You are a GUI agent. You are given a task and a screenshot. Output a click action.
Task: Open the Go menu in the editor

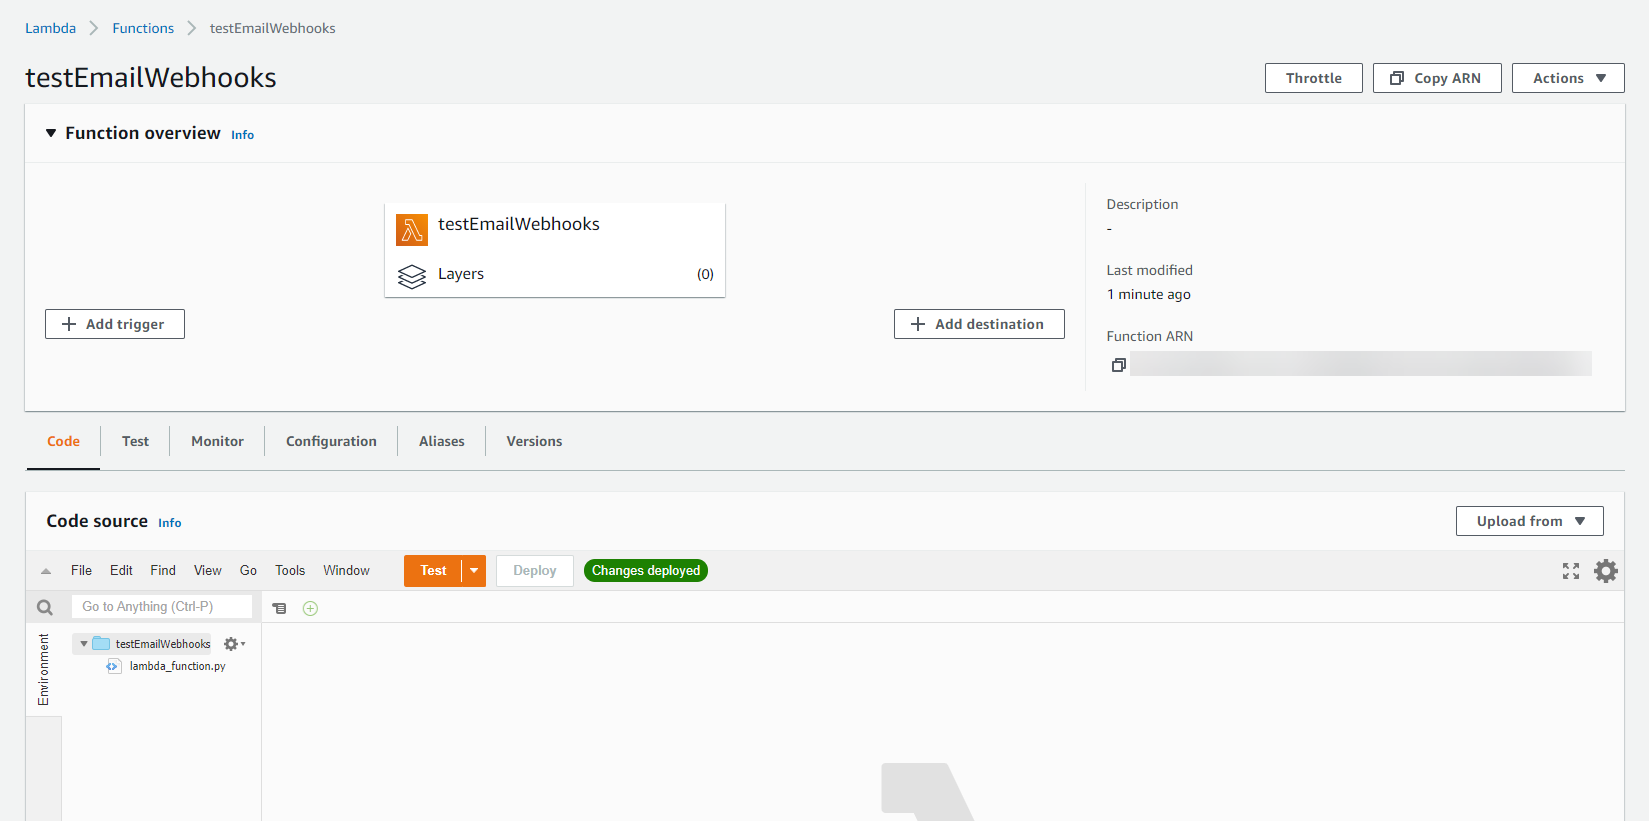[x=248, y=570]
